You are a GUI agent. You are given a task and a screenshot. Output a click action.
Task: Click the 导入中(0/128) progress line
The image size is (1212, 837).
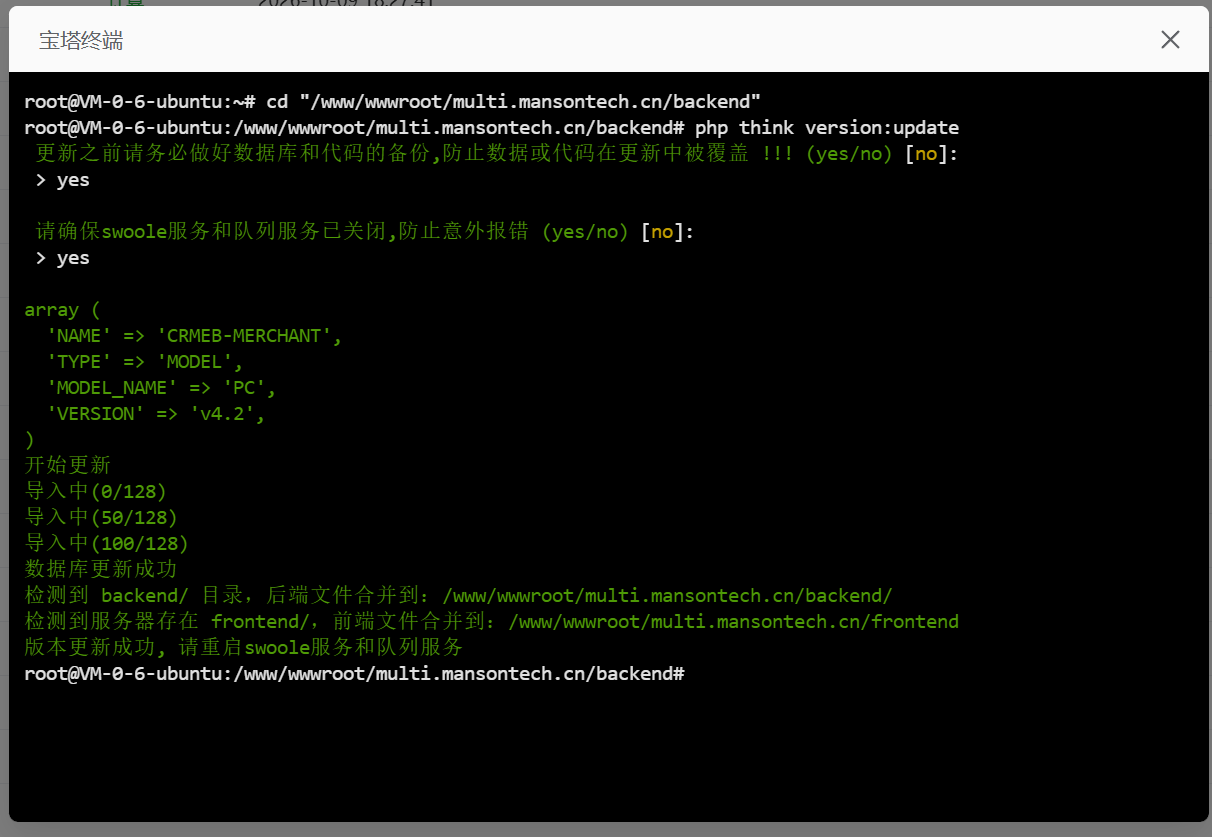96,492
